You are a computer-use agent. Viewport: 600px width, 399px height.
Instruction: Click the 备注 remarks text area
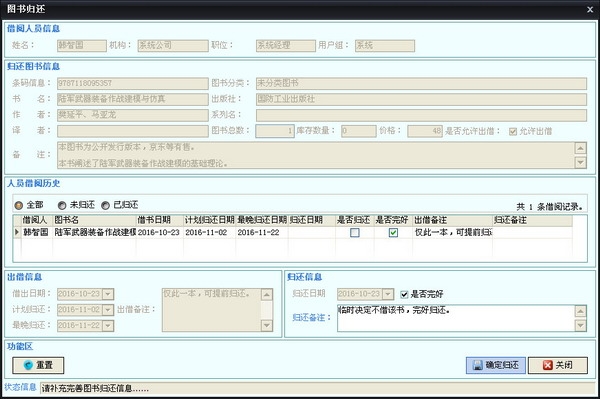[x=316, y=155]
